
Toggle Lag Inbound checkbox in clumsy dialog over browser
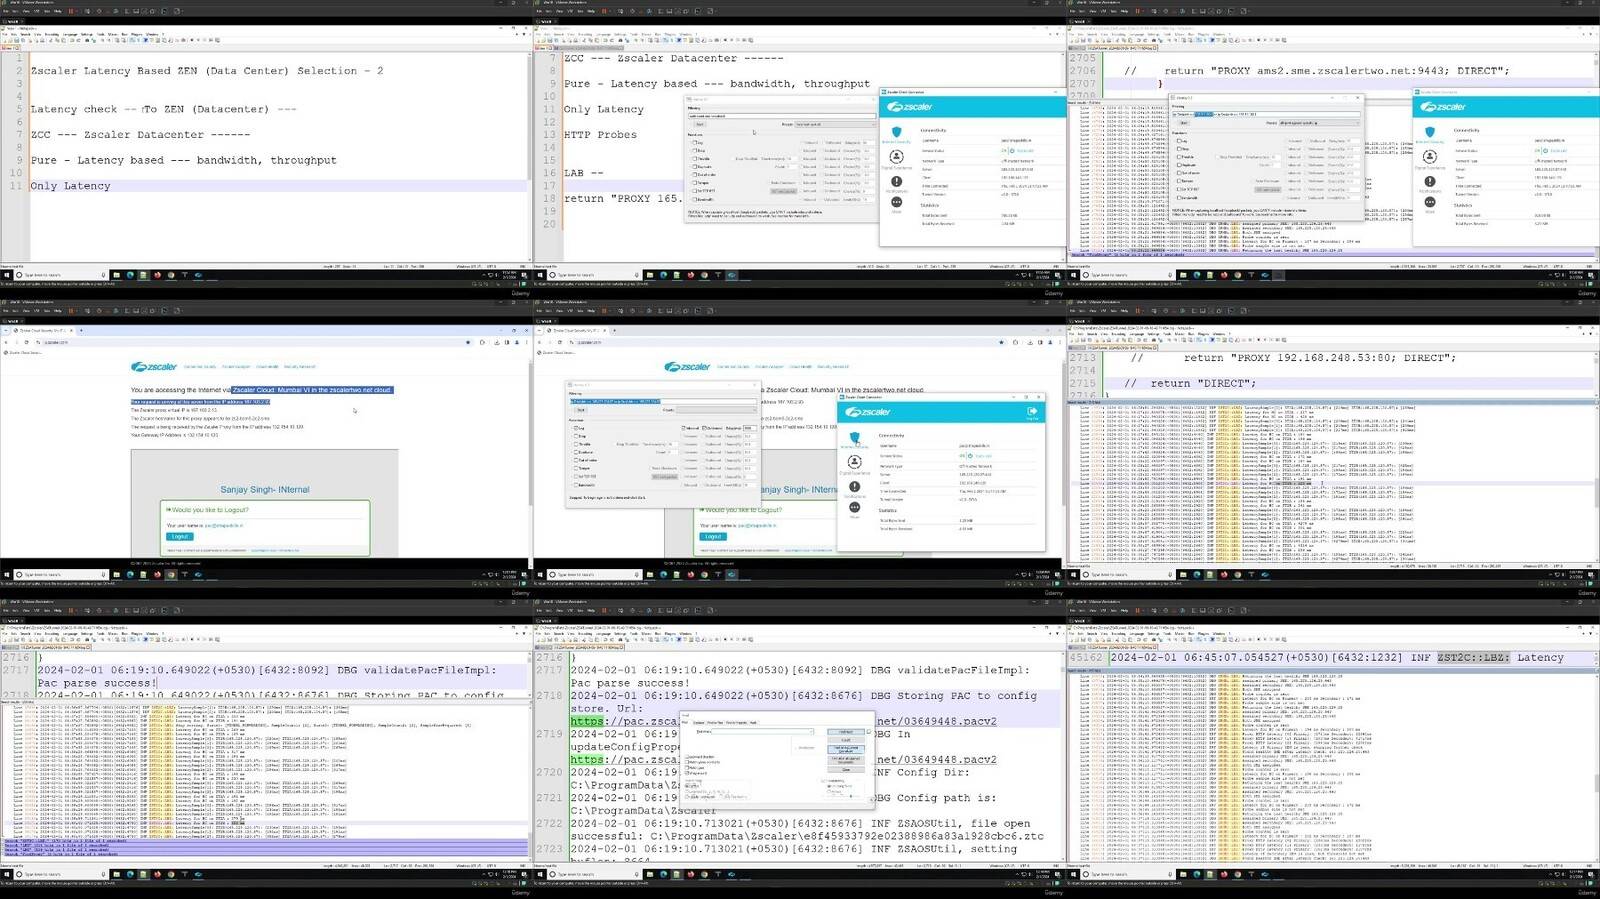pos(682,428)
